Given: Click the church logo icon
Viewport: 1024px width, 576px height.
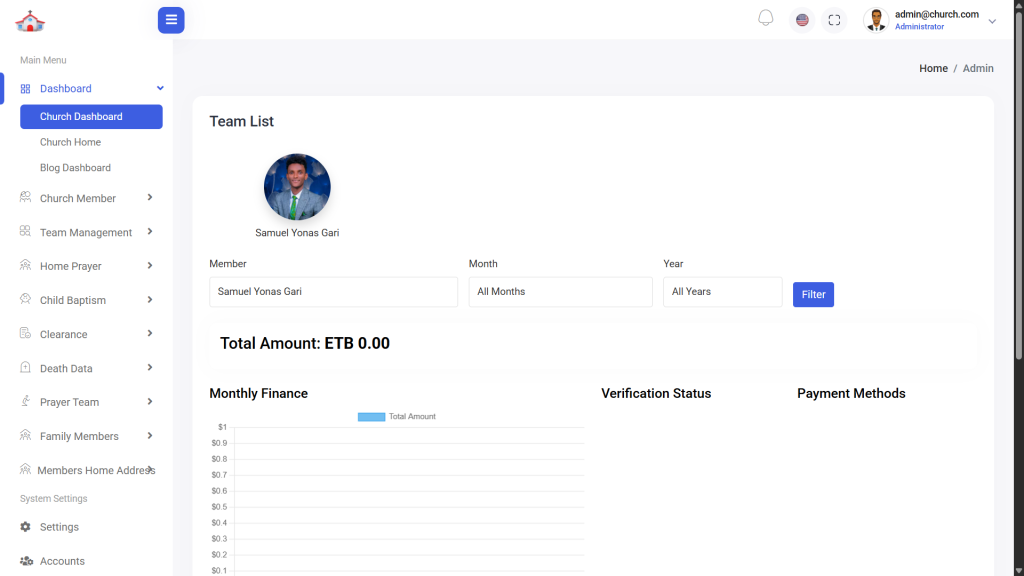Looking at the screenshot, I should [30, 21].
